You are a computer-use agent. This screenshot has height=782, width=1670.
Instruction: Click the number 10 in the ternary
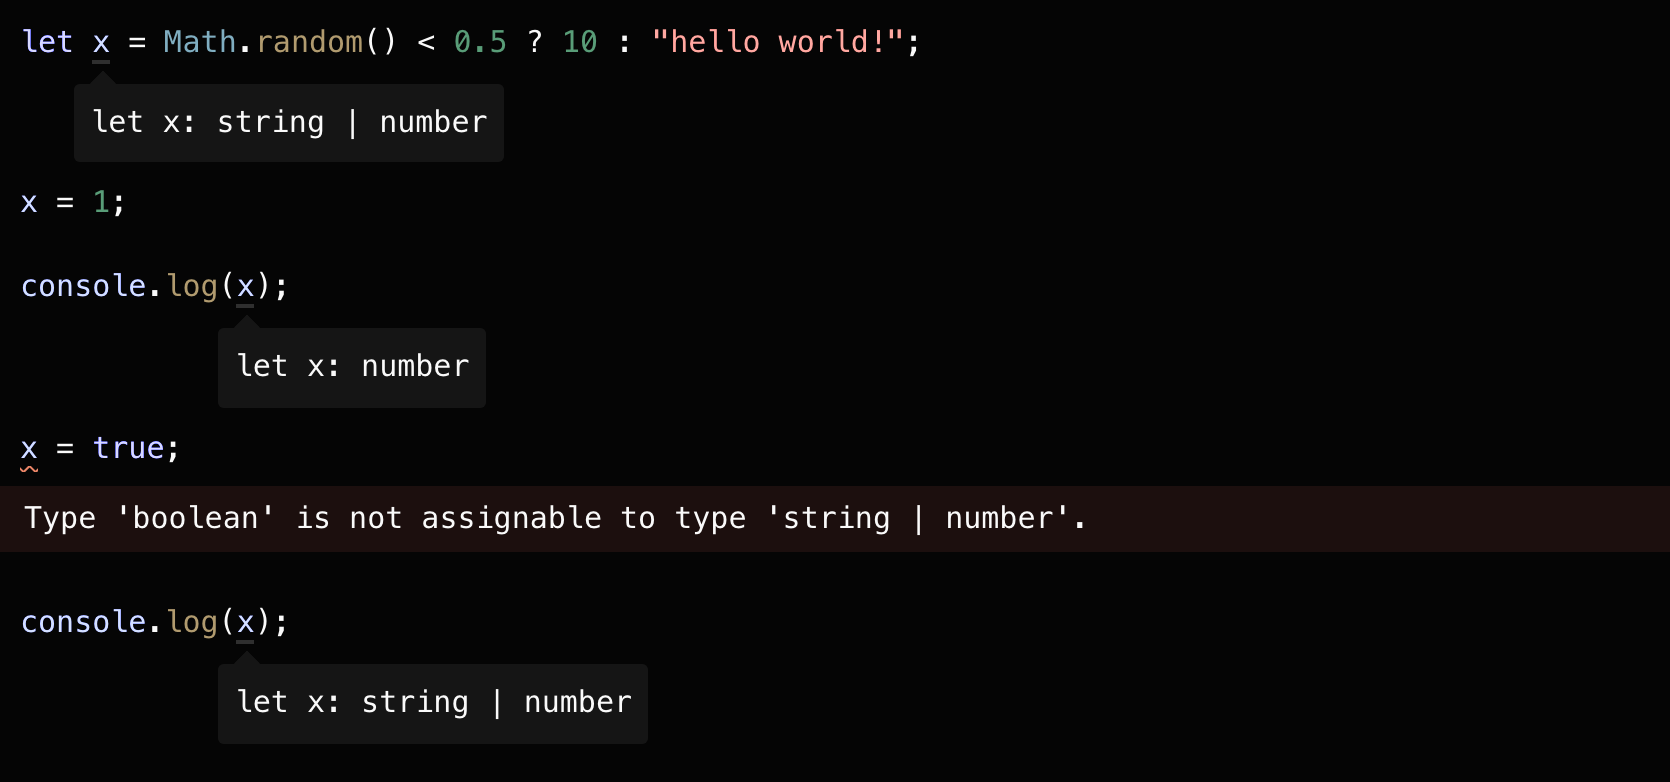580,42
